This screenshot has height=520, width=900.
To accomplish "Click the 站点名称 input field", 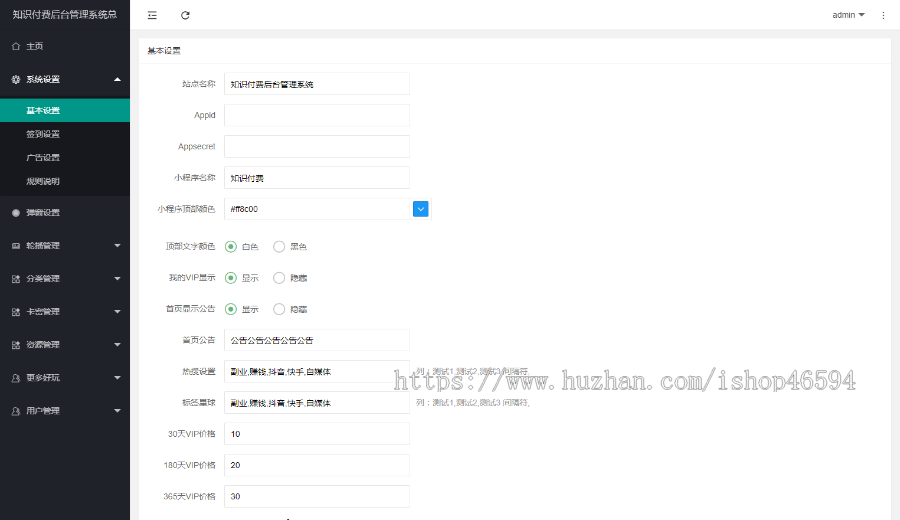I will coord(317,84).
